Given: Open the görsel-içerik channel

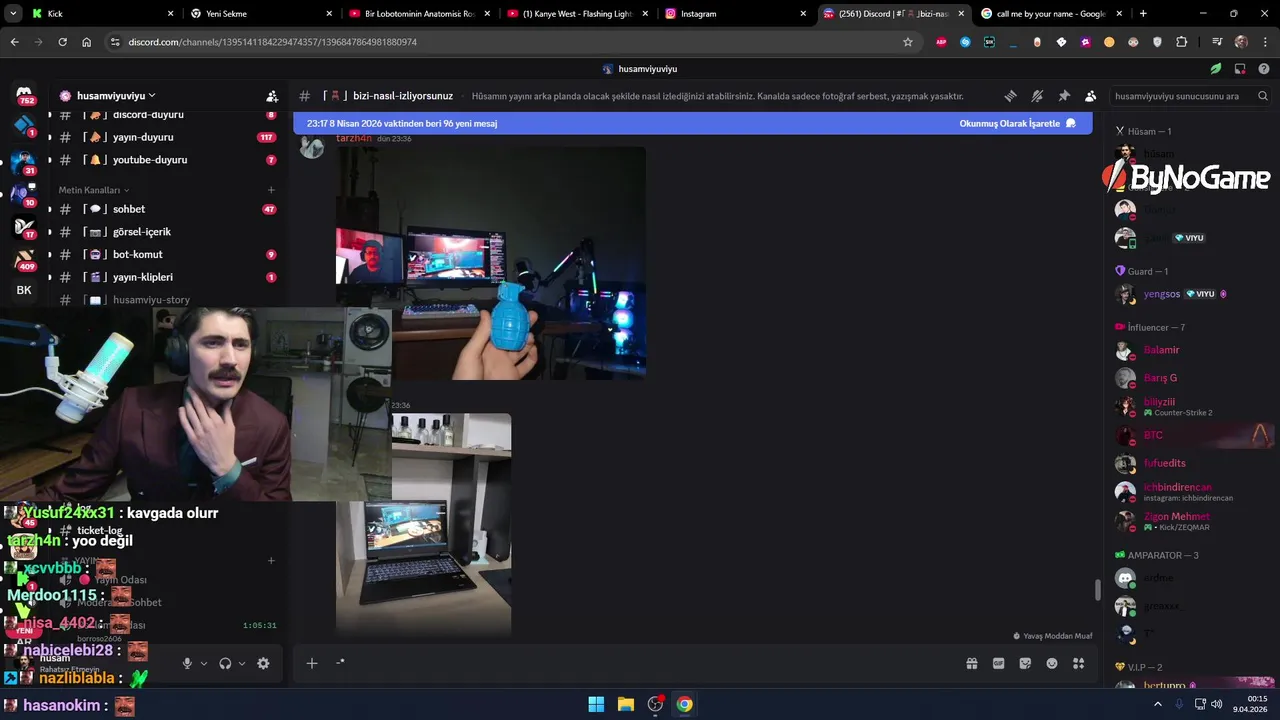Looking at the screenshot, I should (168, 232).
